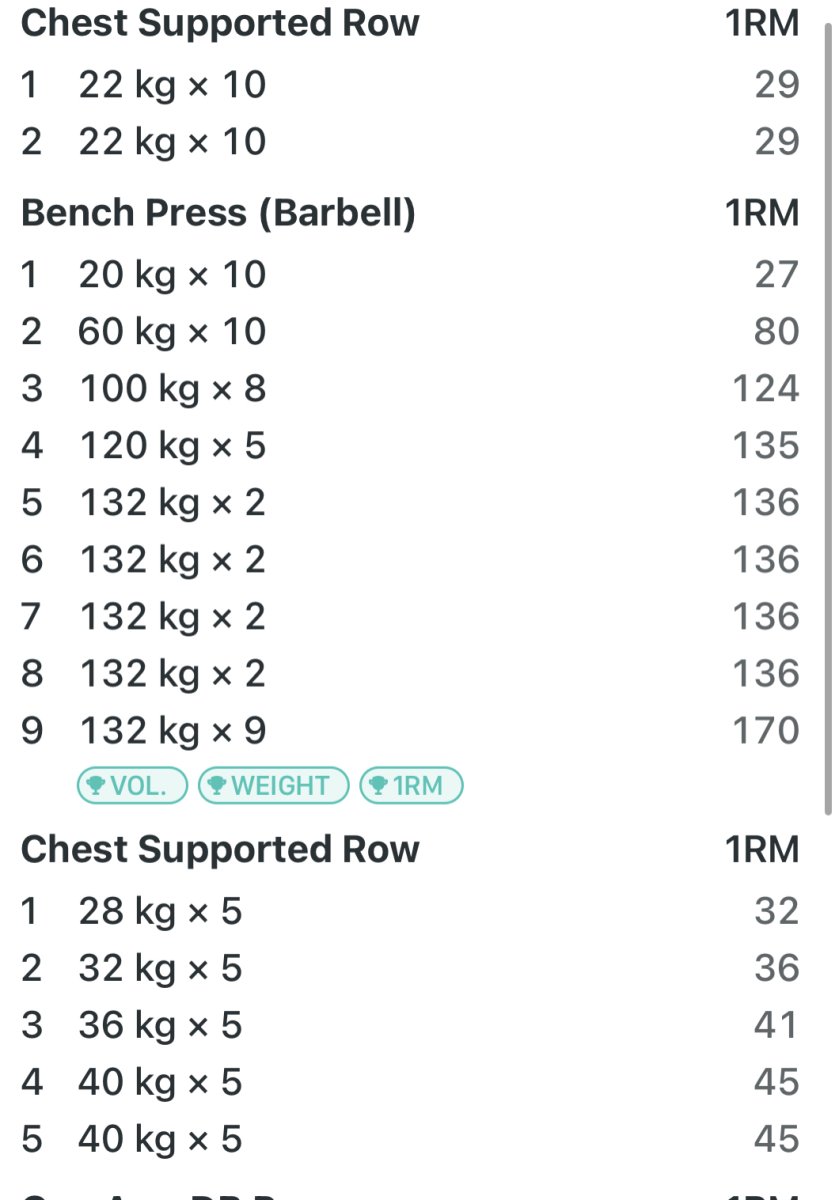Select row set 28 kg × 5
The height and width of the screenshot is (1200, 839).
pyautogui.click(x=160, y=911)
